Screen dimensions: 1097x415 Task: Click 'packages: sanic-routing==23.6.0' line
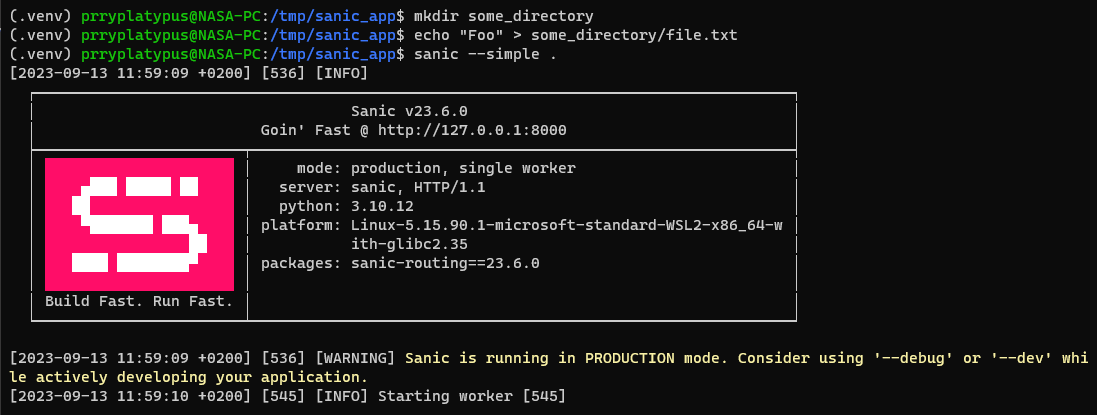(x=400, y=264)
